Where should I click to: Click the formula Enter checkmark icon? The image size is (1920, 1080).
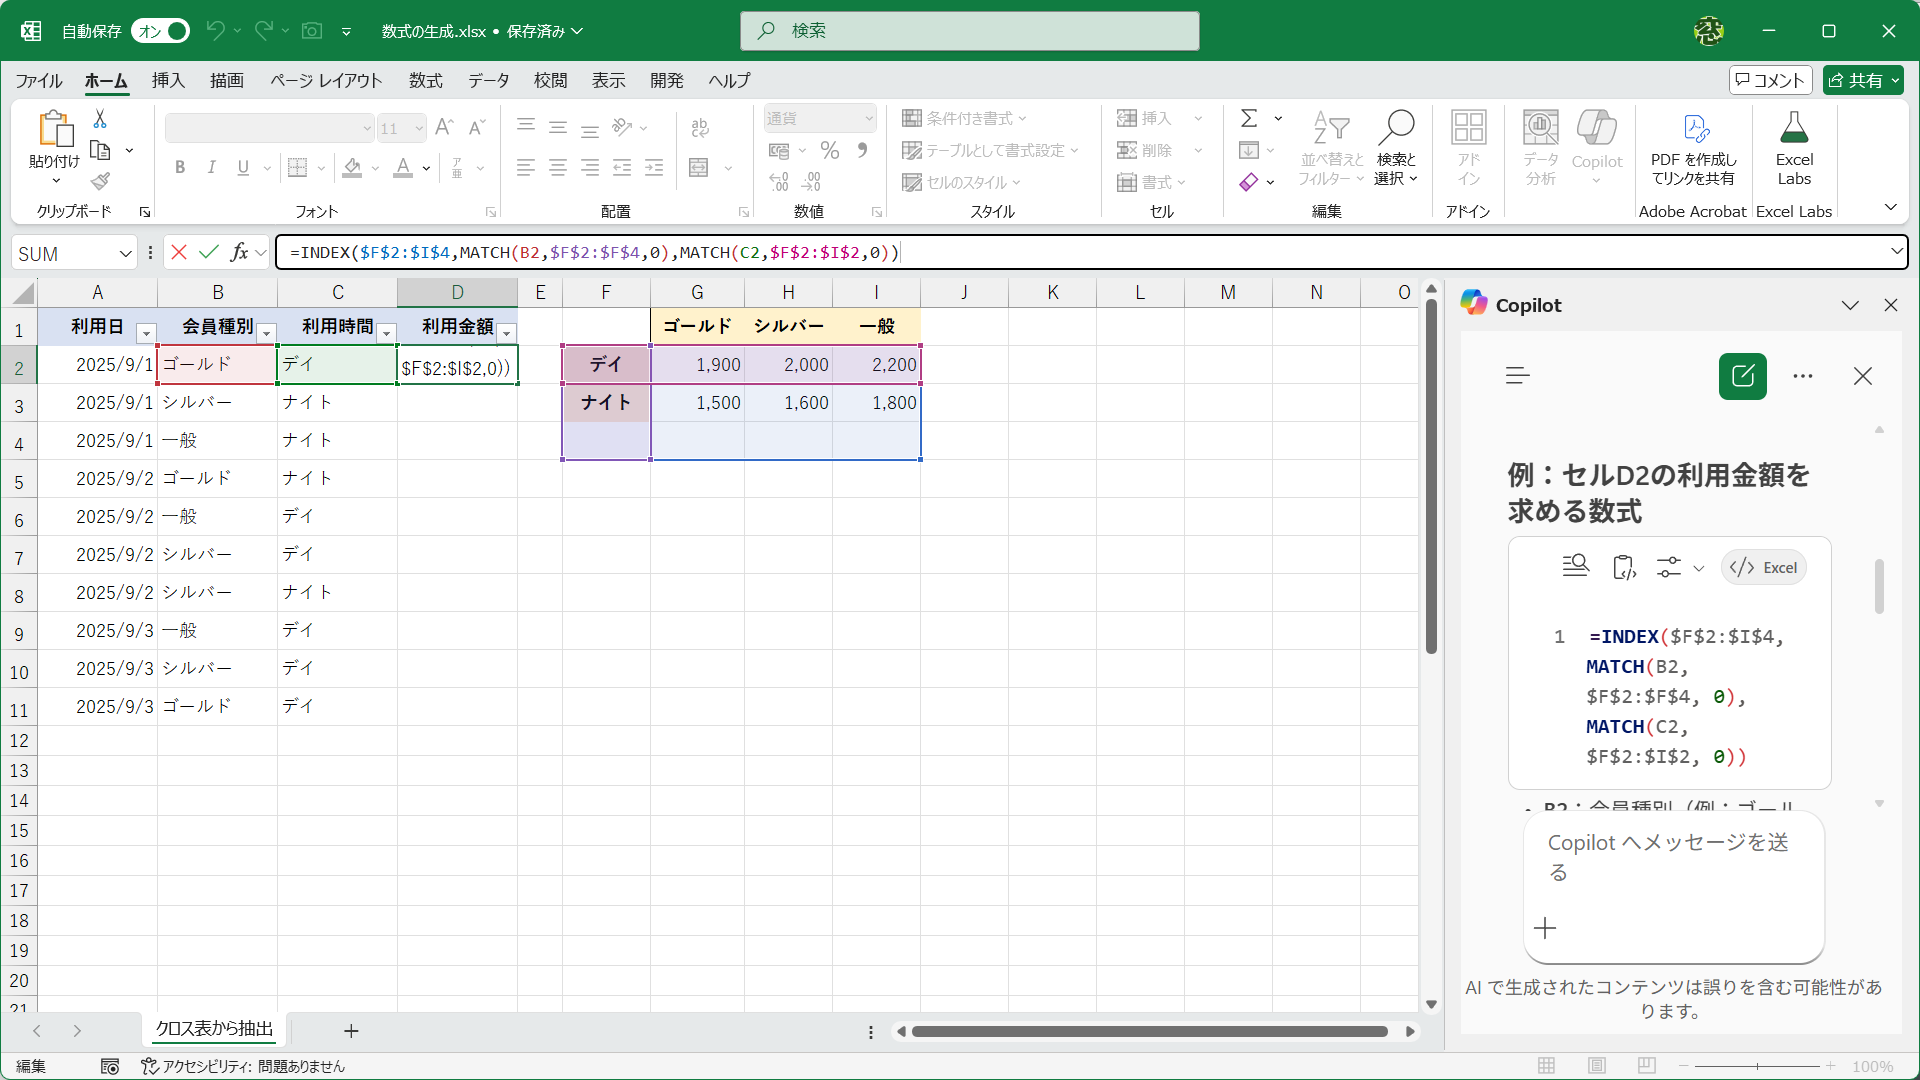(209, 252)
